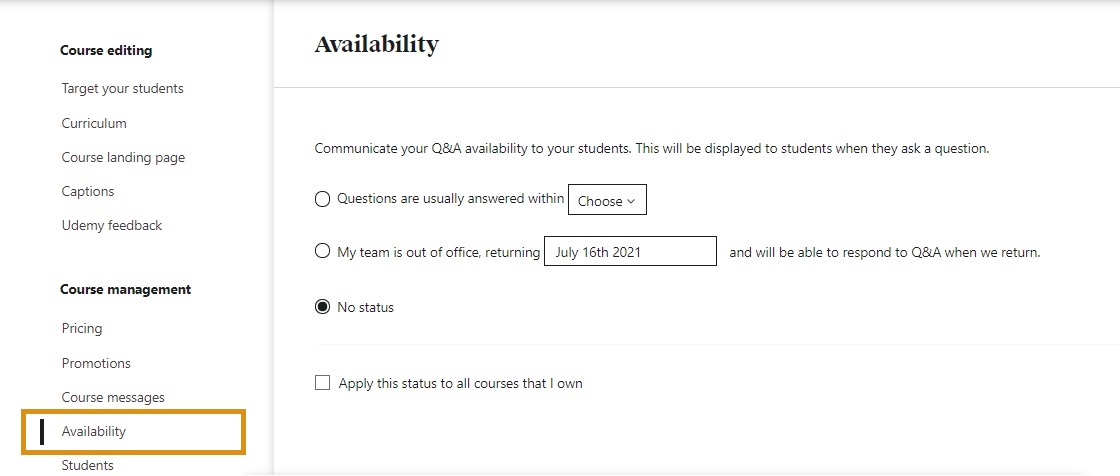Select 'My team is out of office' radio

click(322, 252)
